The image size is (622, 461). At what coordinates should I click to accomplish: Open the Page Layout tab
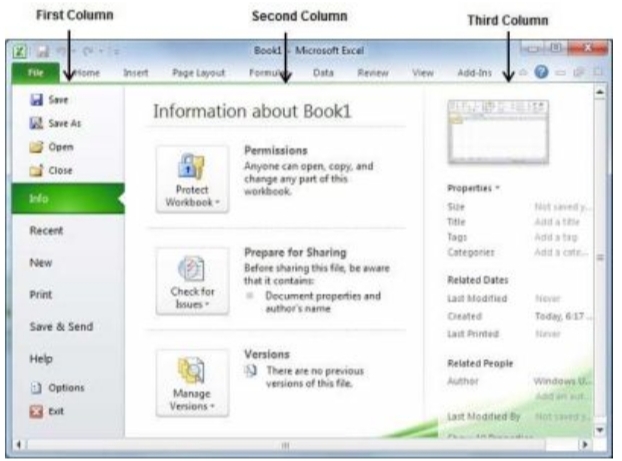(x=198, y=73)
